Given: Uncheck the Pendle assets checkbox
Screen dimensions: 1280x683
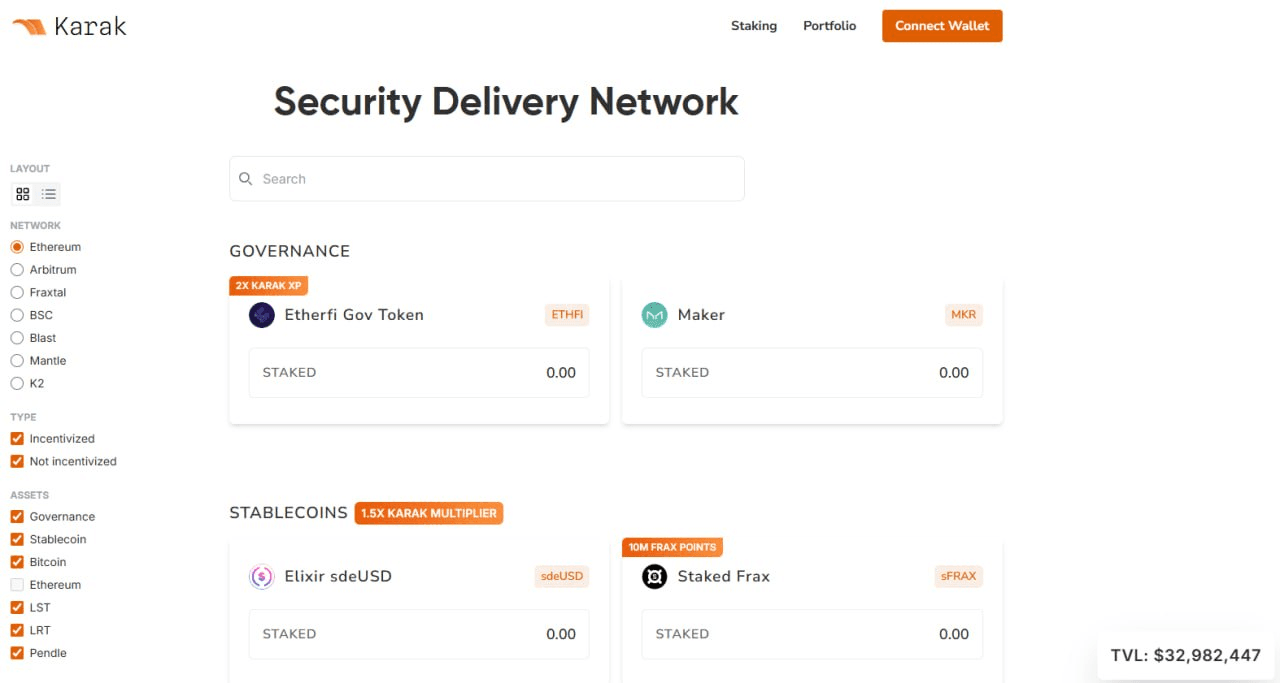Looking at the screenshot, I should point(17,653).
